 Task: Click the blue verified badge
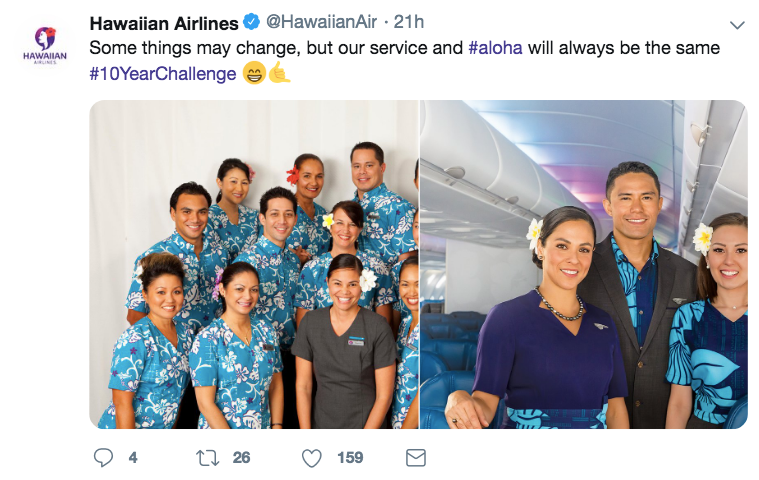click(251, 22)
